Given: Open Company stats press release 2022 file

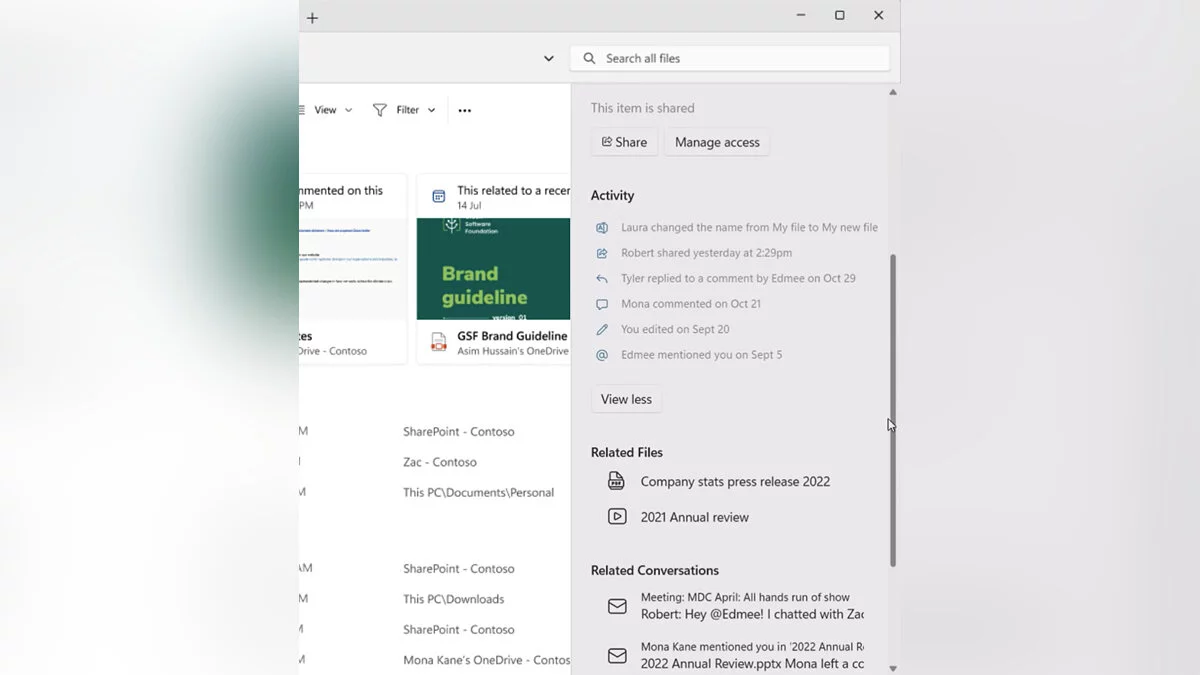Looking at the screenshot, I should click(x=735, y=481).
